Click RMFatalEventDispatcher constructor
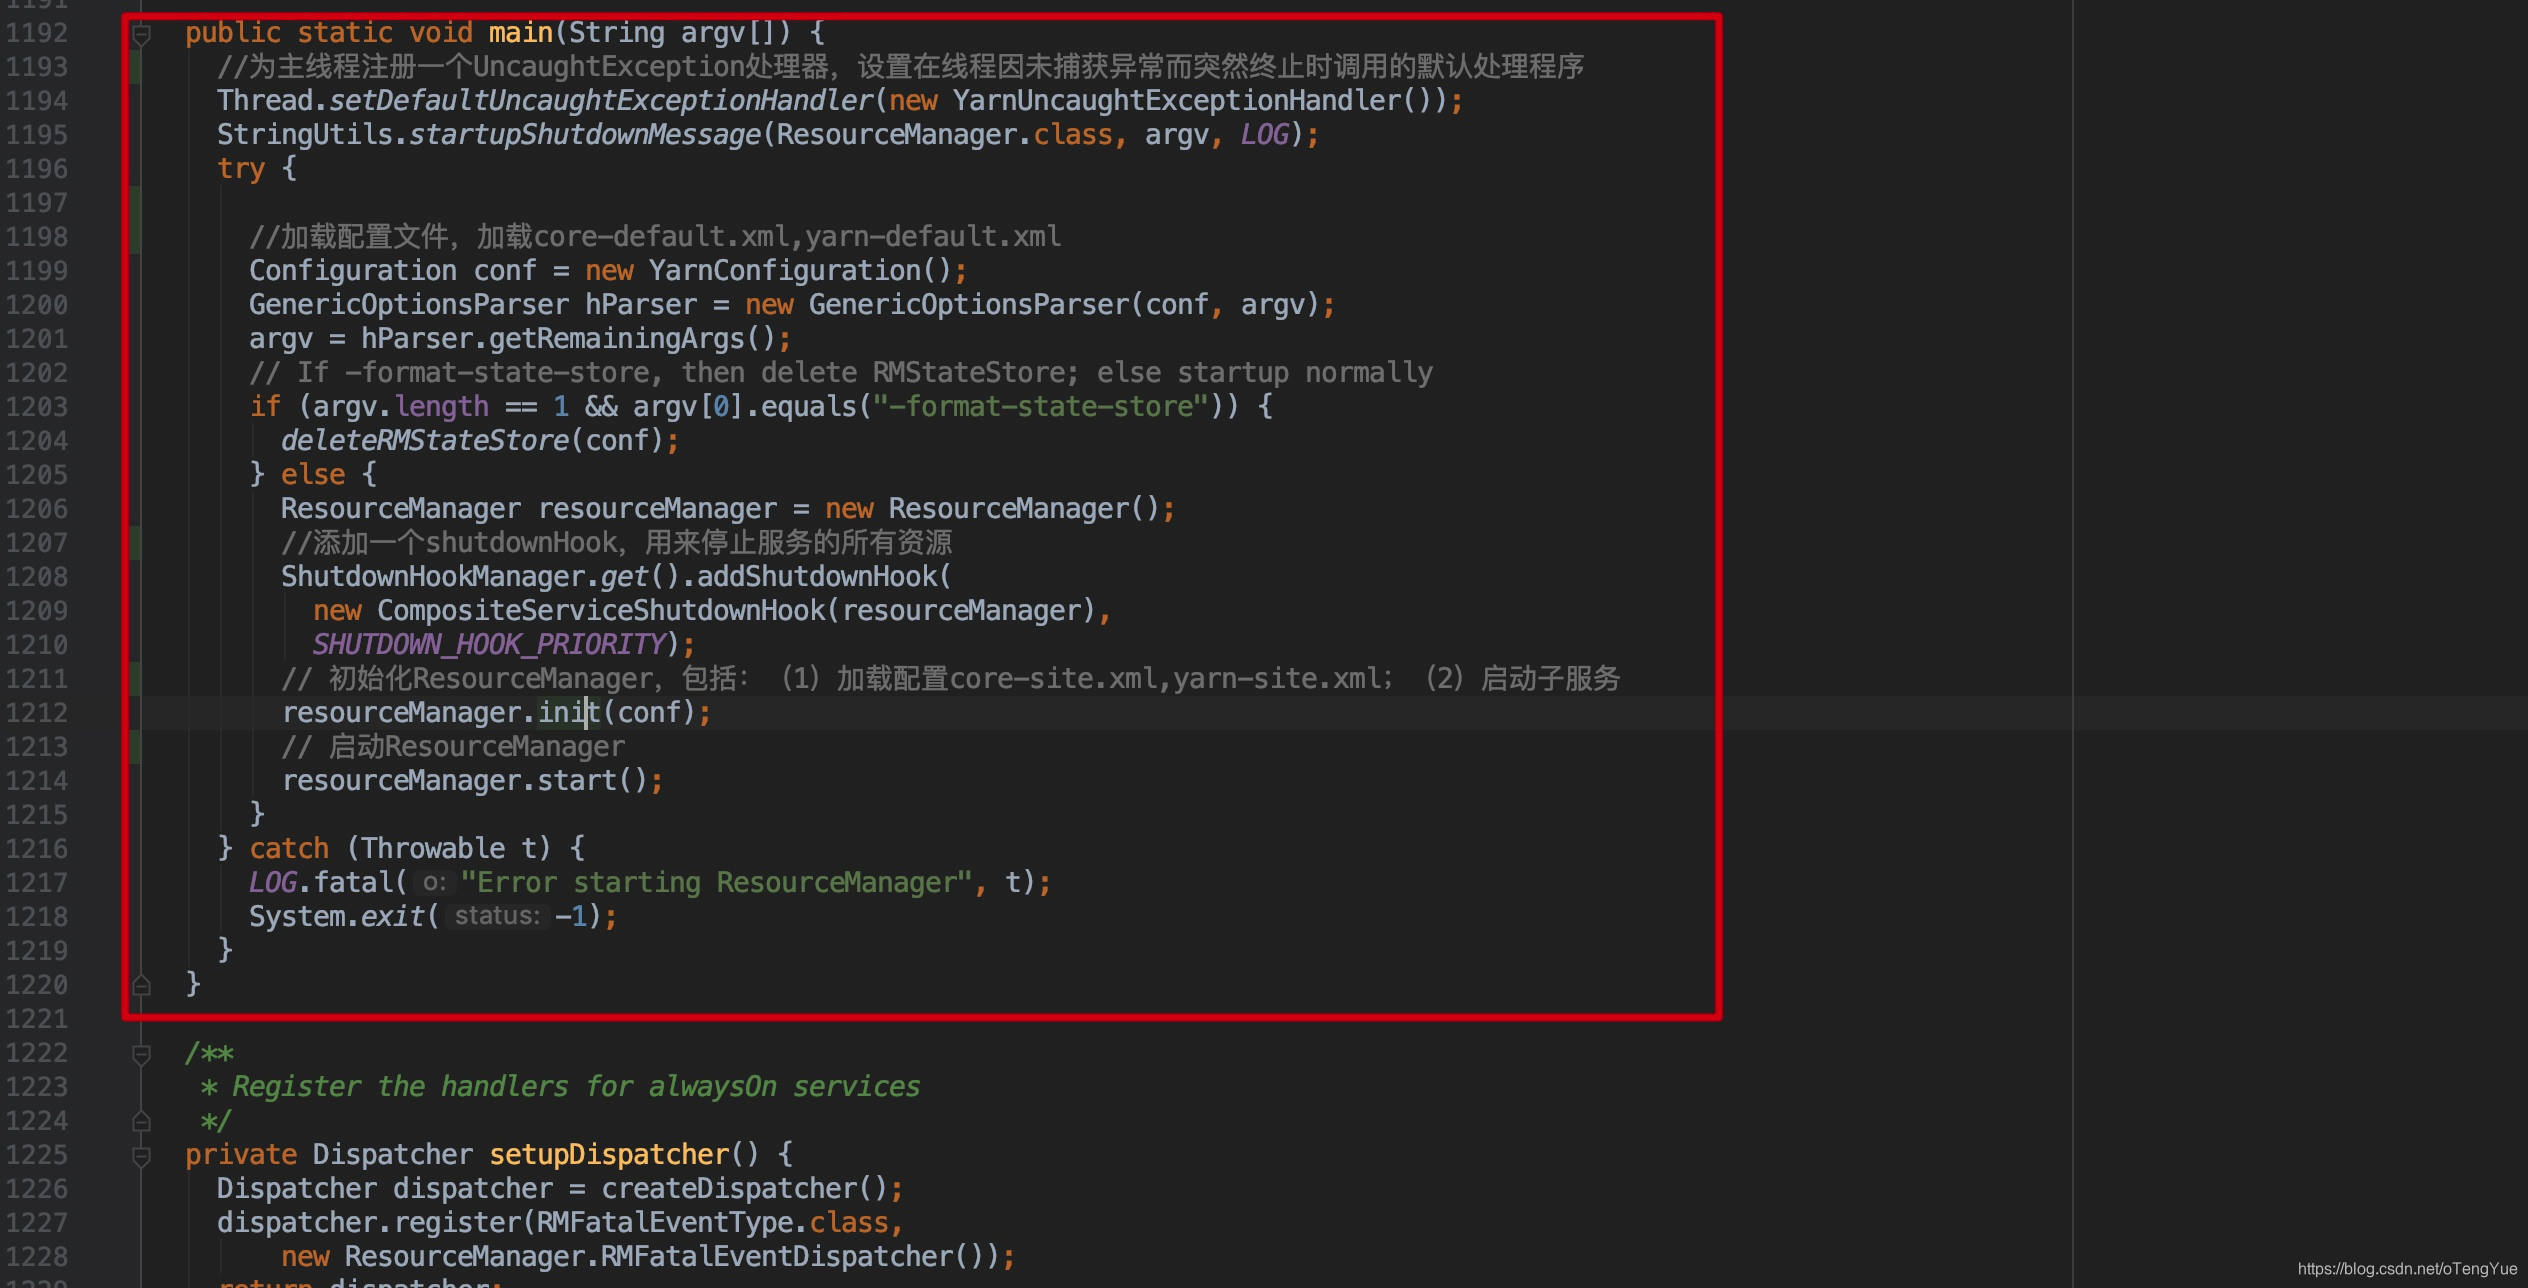The width and height of the screenshot is (2528, 1288). pyautogui.click(x=777, y=1257)
